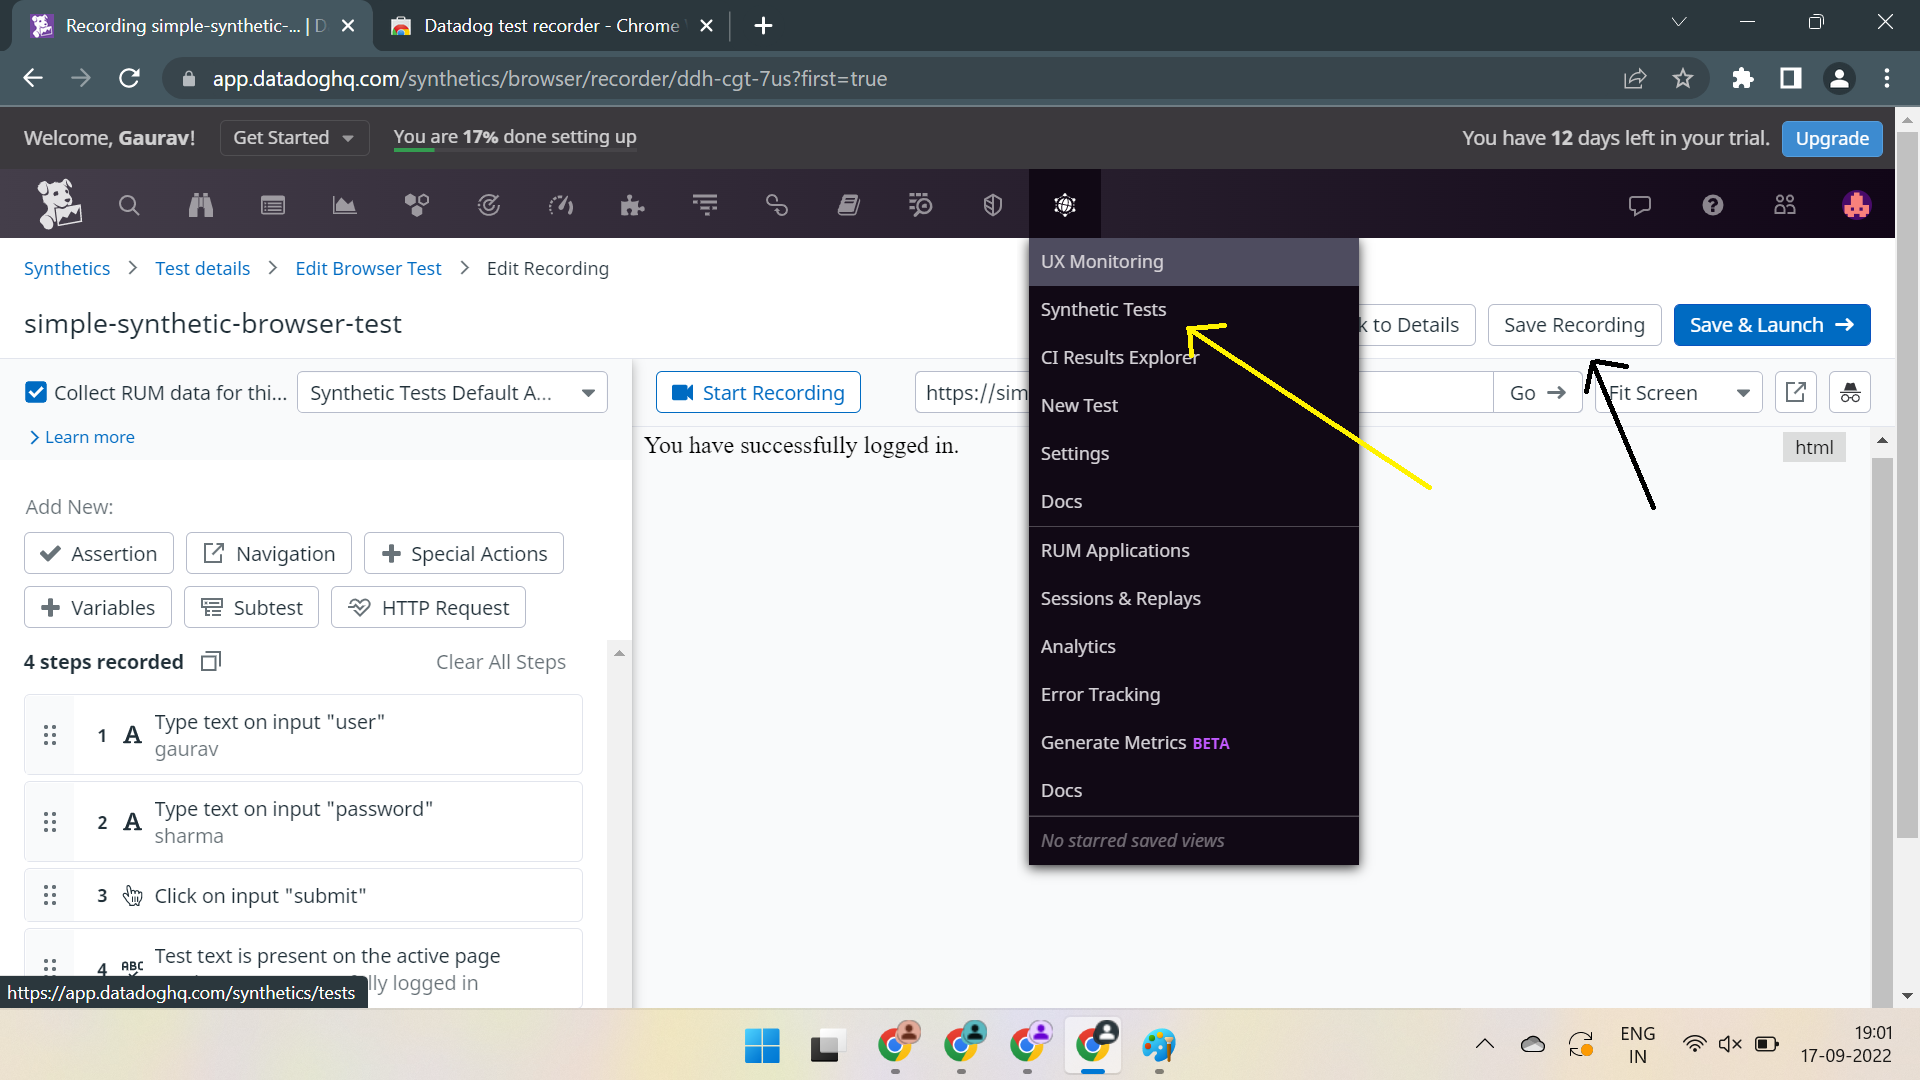Click Save Recording button
The image size is (1920, 1080).
pos(1574,325)
